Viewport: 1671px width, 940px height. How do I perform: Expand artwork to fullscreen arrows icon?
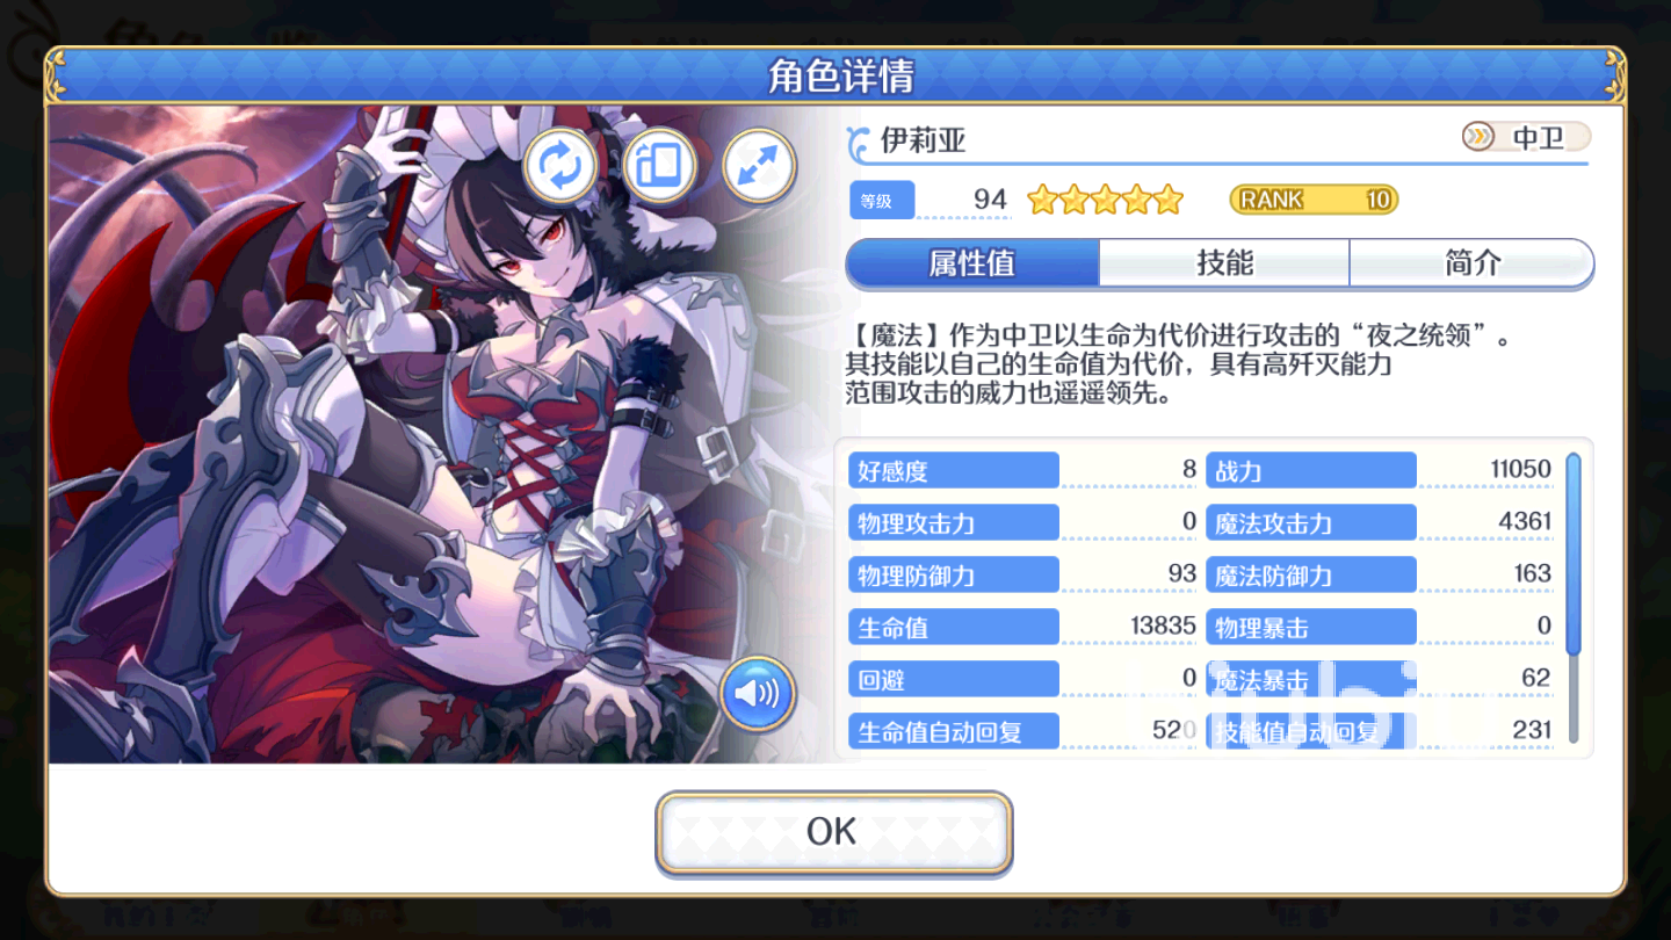[759, 165]
